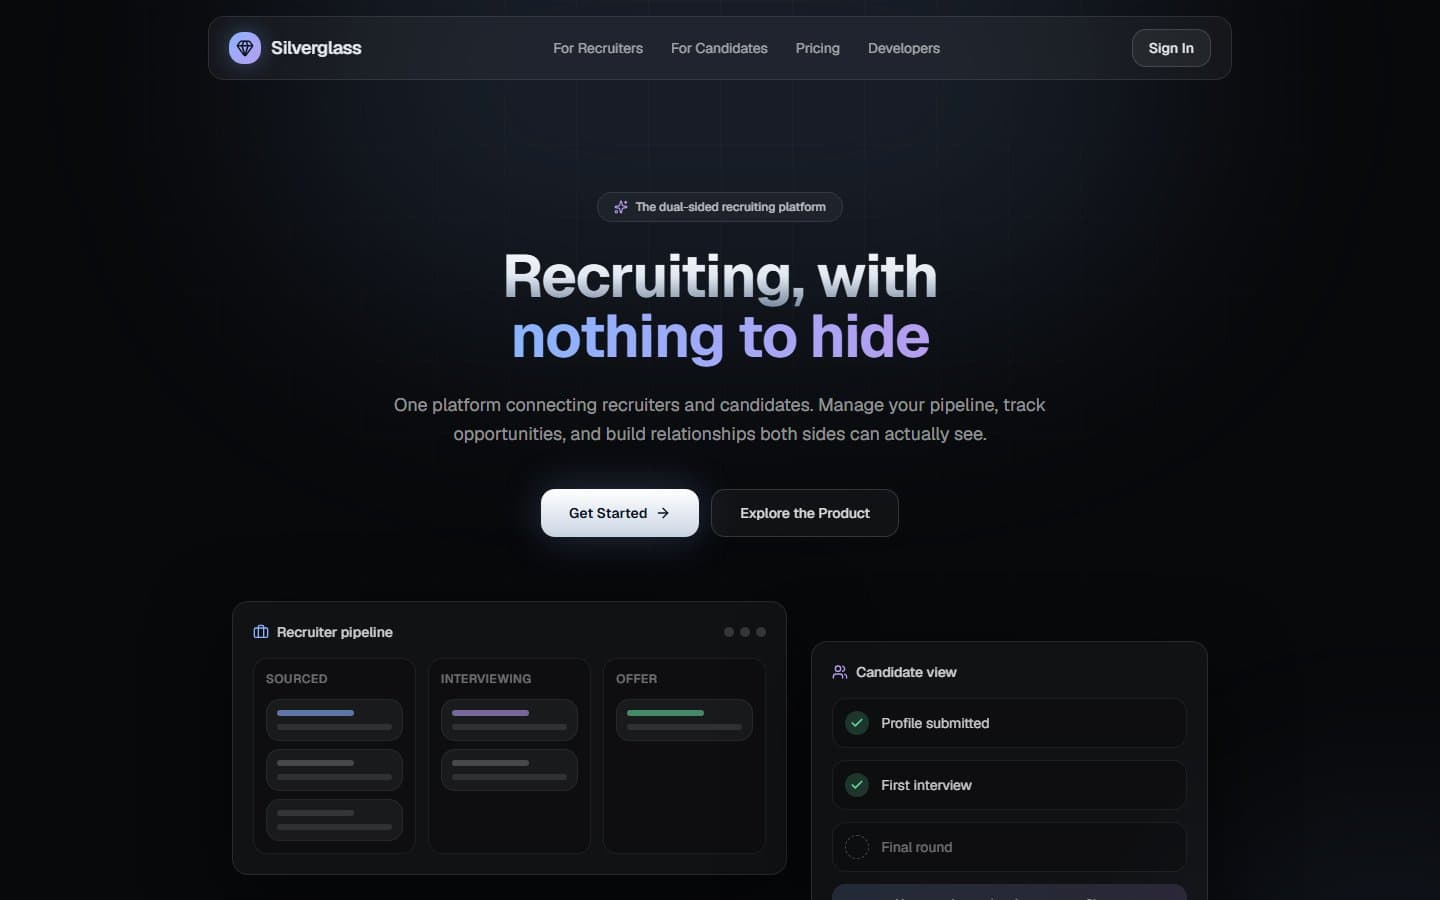Click the Silverglass brand name
Screen dimensions: 1440x900
pyautogui.click(x=316, y=48)
